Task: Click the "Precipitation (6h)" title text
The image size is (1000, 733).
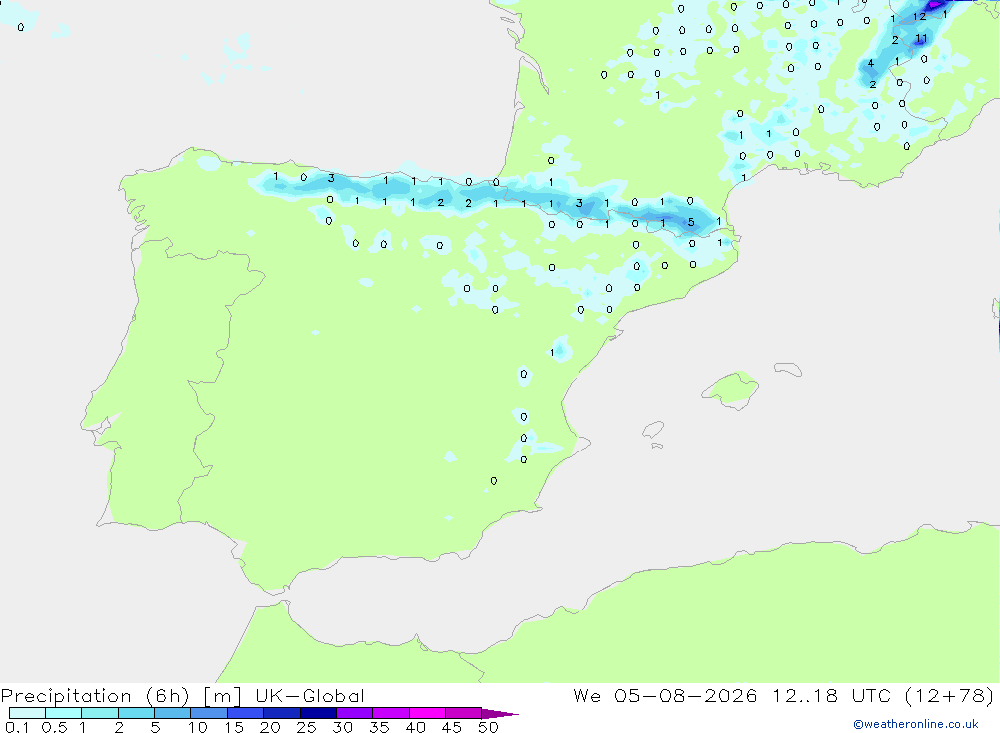Action: click(95, 696)
